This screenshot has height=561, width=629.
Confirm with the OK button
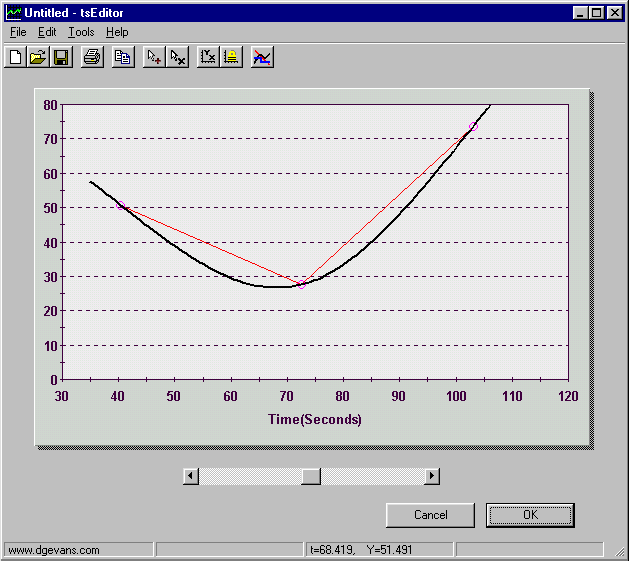point(530,515)
